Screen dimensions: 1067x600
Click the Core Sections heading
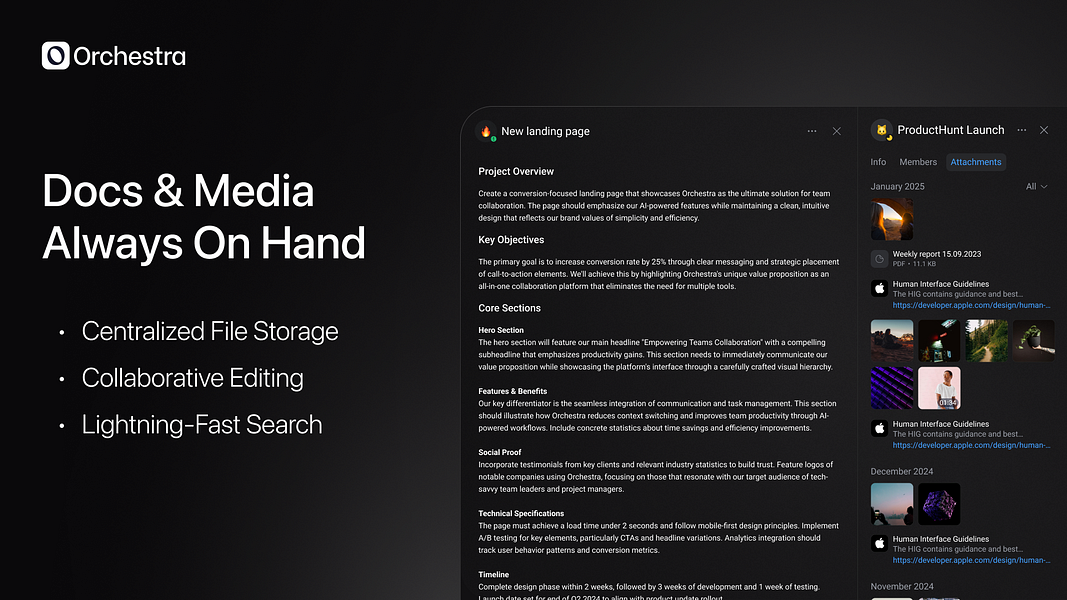coord(509,308)
